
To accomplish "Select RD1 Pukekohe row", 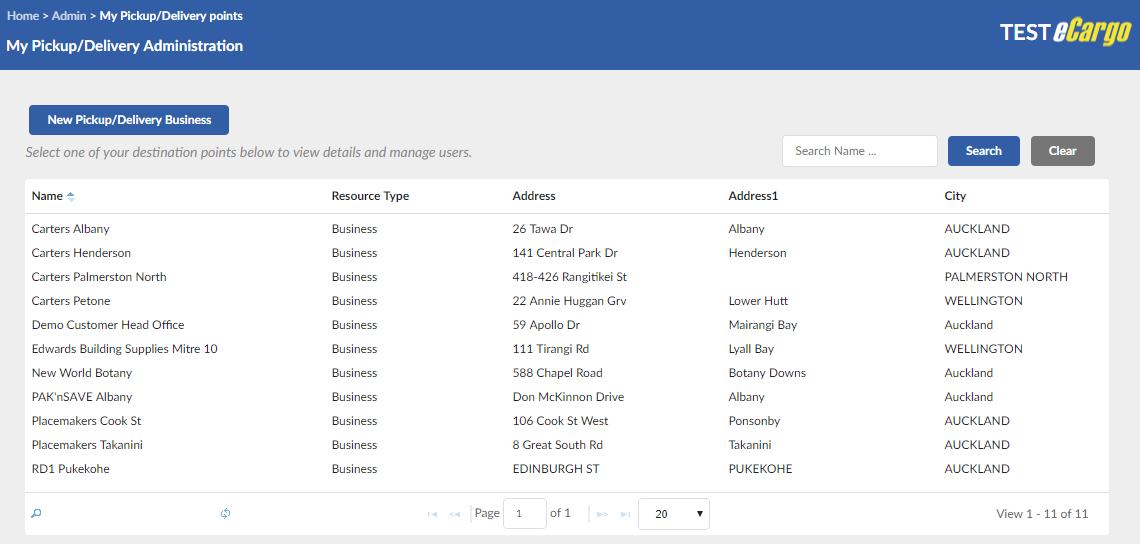I will tap(567, 468).
